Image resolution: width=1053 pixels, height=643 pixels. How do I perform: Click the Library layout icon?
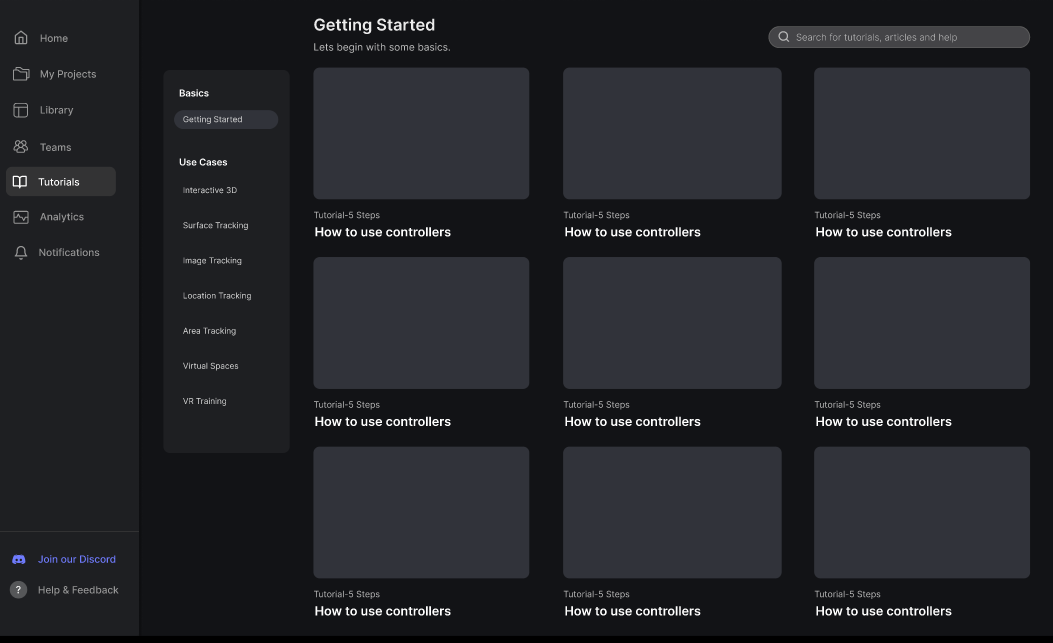(x=21, y=110)
